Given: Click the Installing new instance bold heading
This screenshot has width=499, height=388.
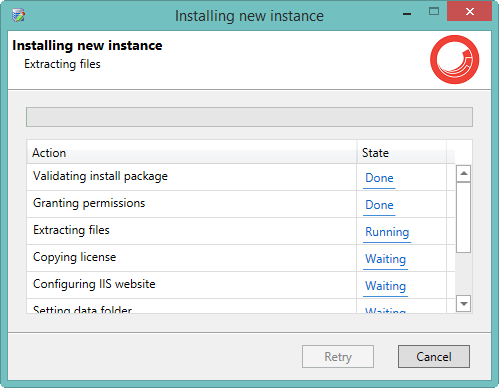Looking at the screenshot, I should pos(87,46).
